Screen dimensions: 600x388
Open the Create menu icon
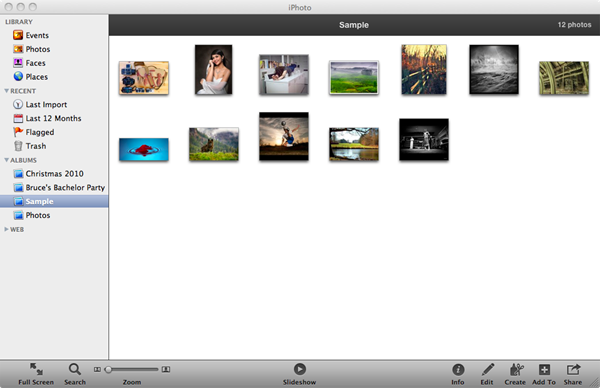tap(515, 373)
